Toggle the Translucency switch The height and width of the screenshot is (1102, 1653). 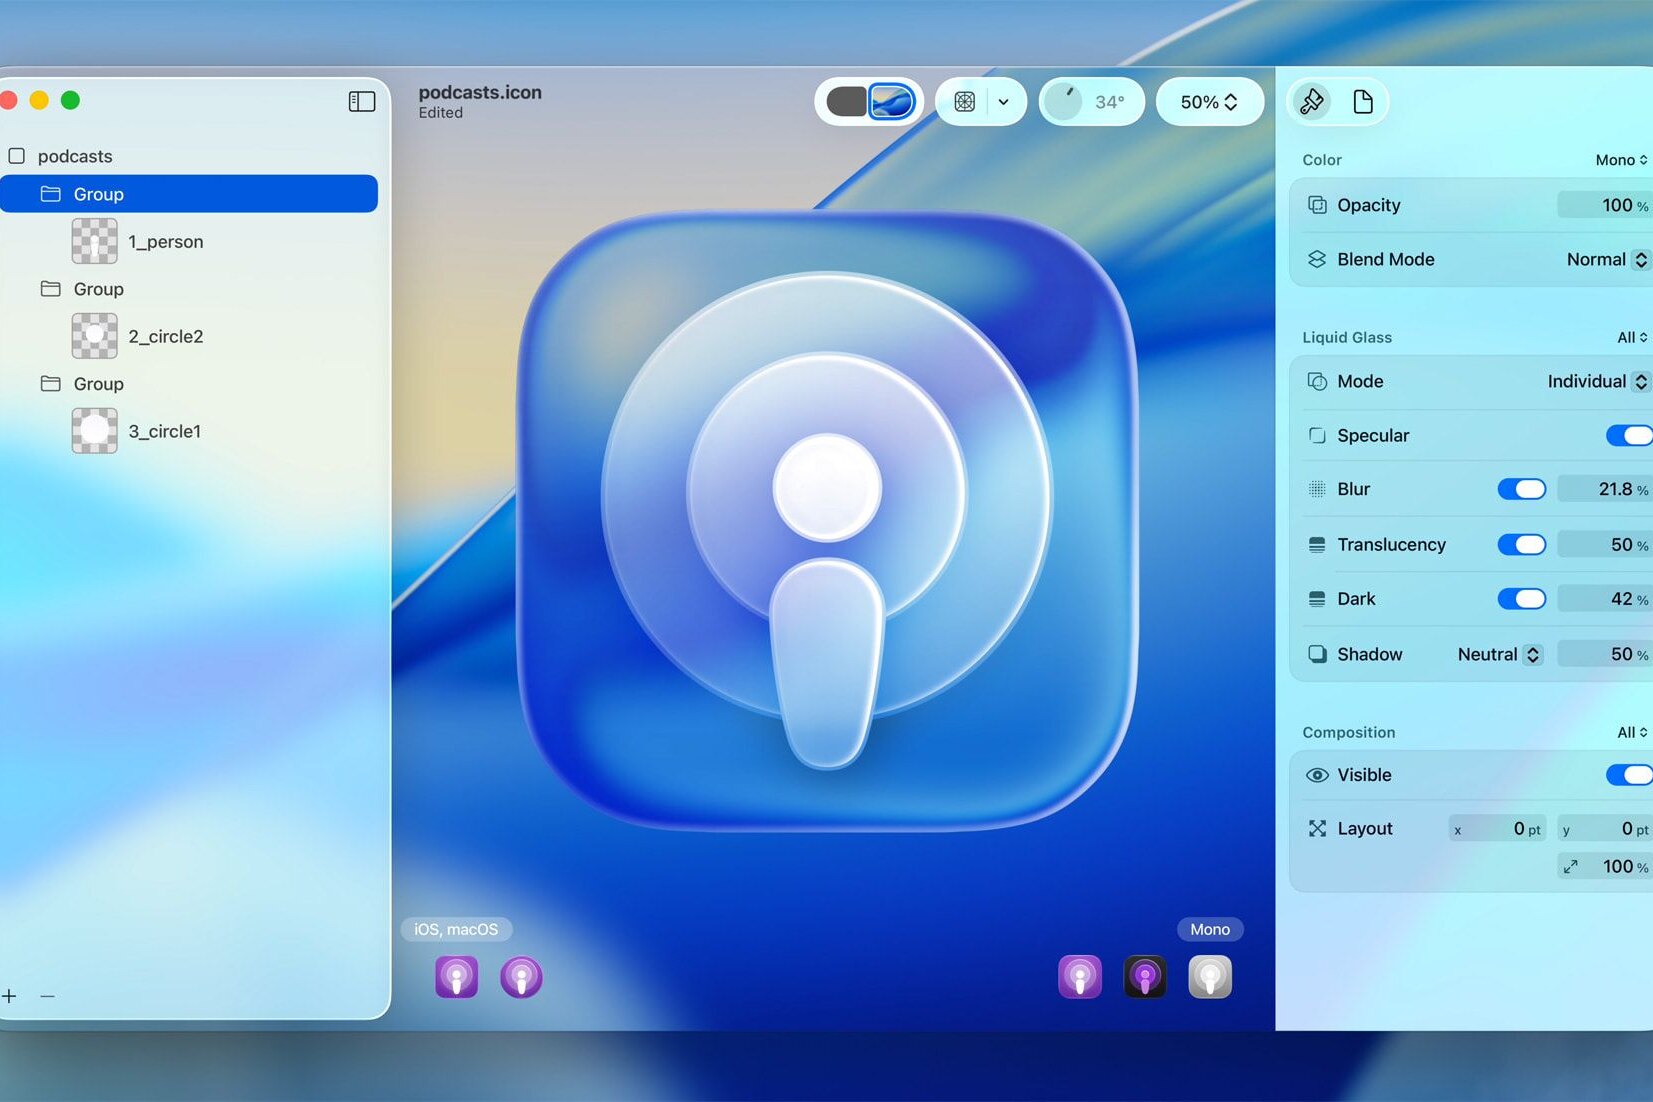[1521, 544]
